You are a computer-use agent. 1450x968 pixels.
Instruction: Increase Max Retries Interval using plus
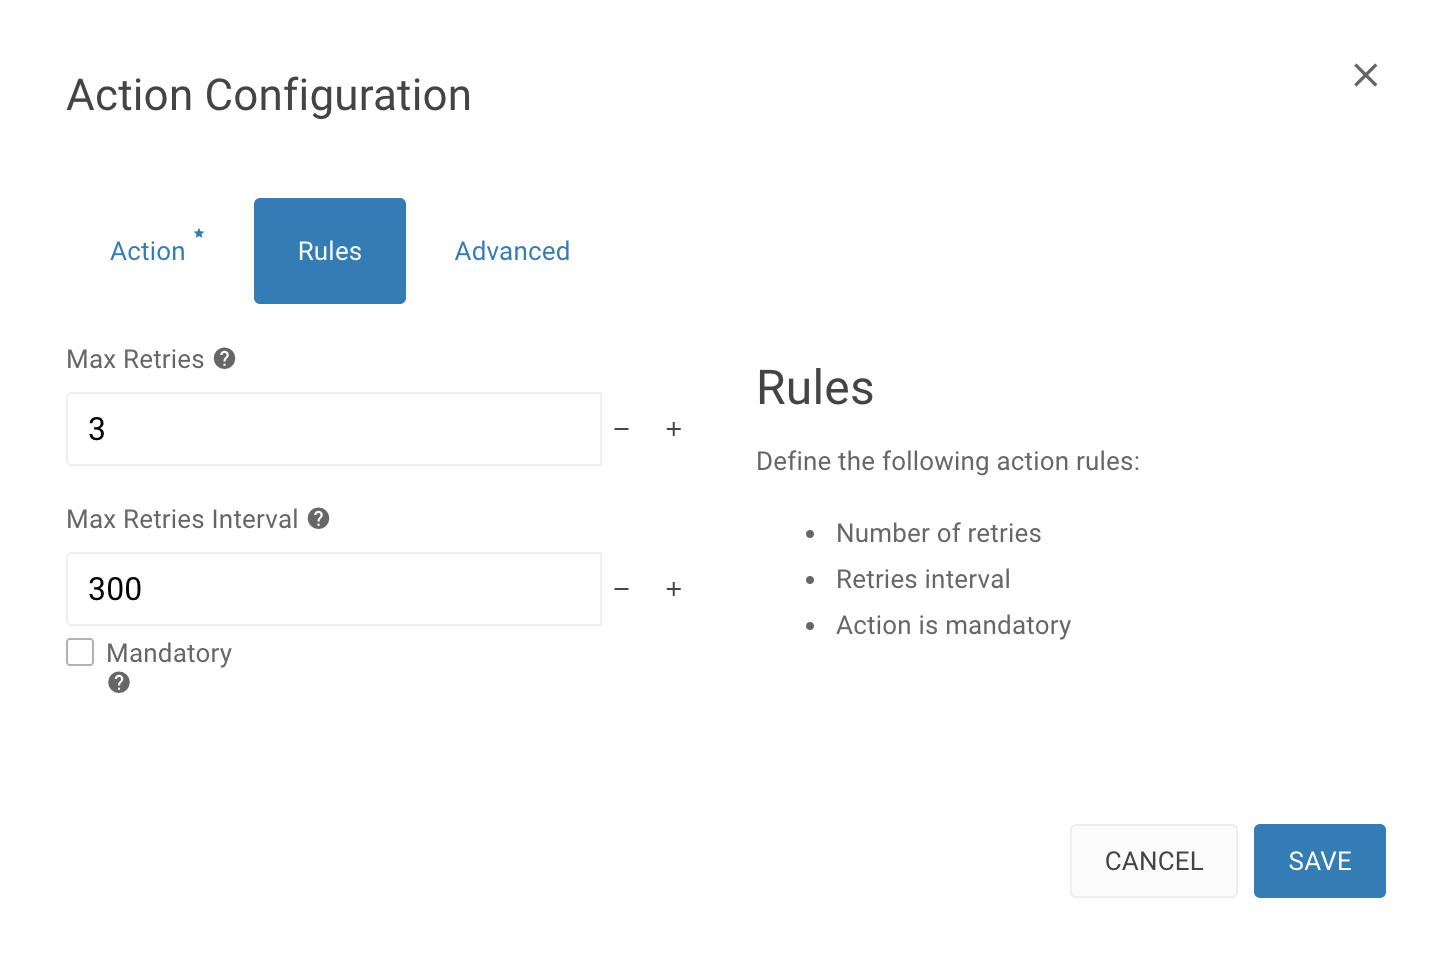(674, 589)
